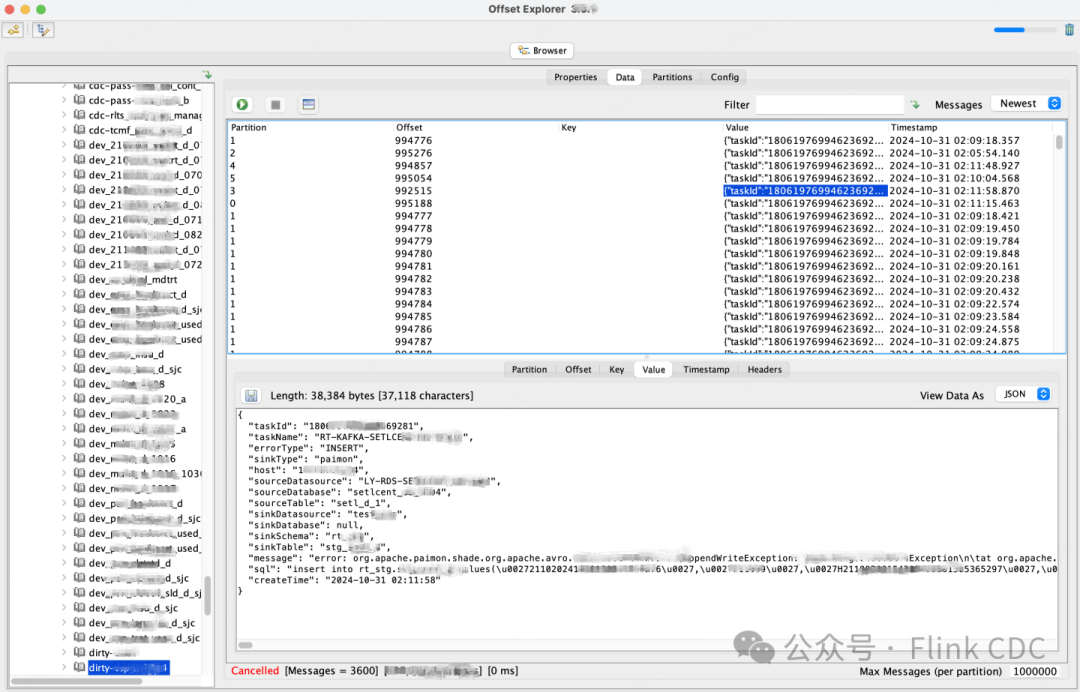Expand the dev topic ending in d_070

(x=64, y=175)
